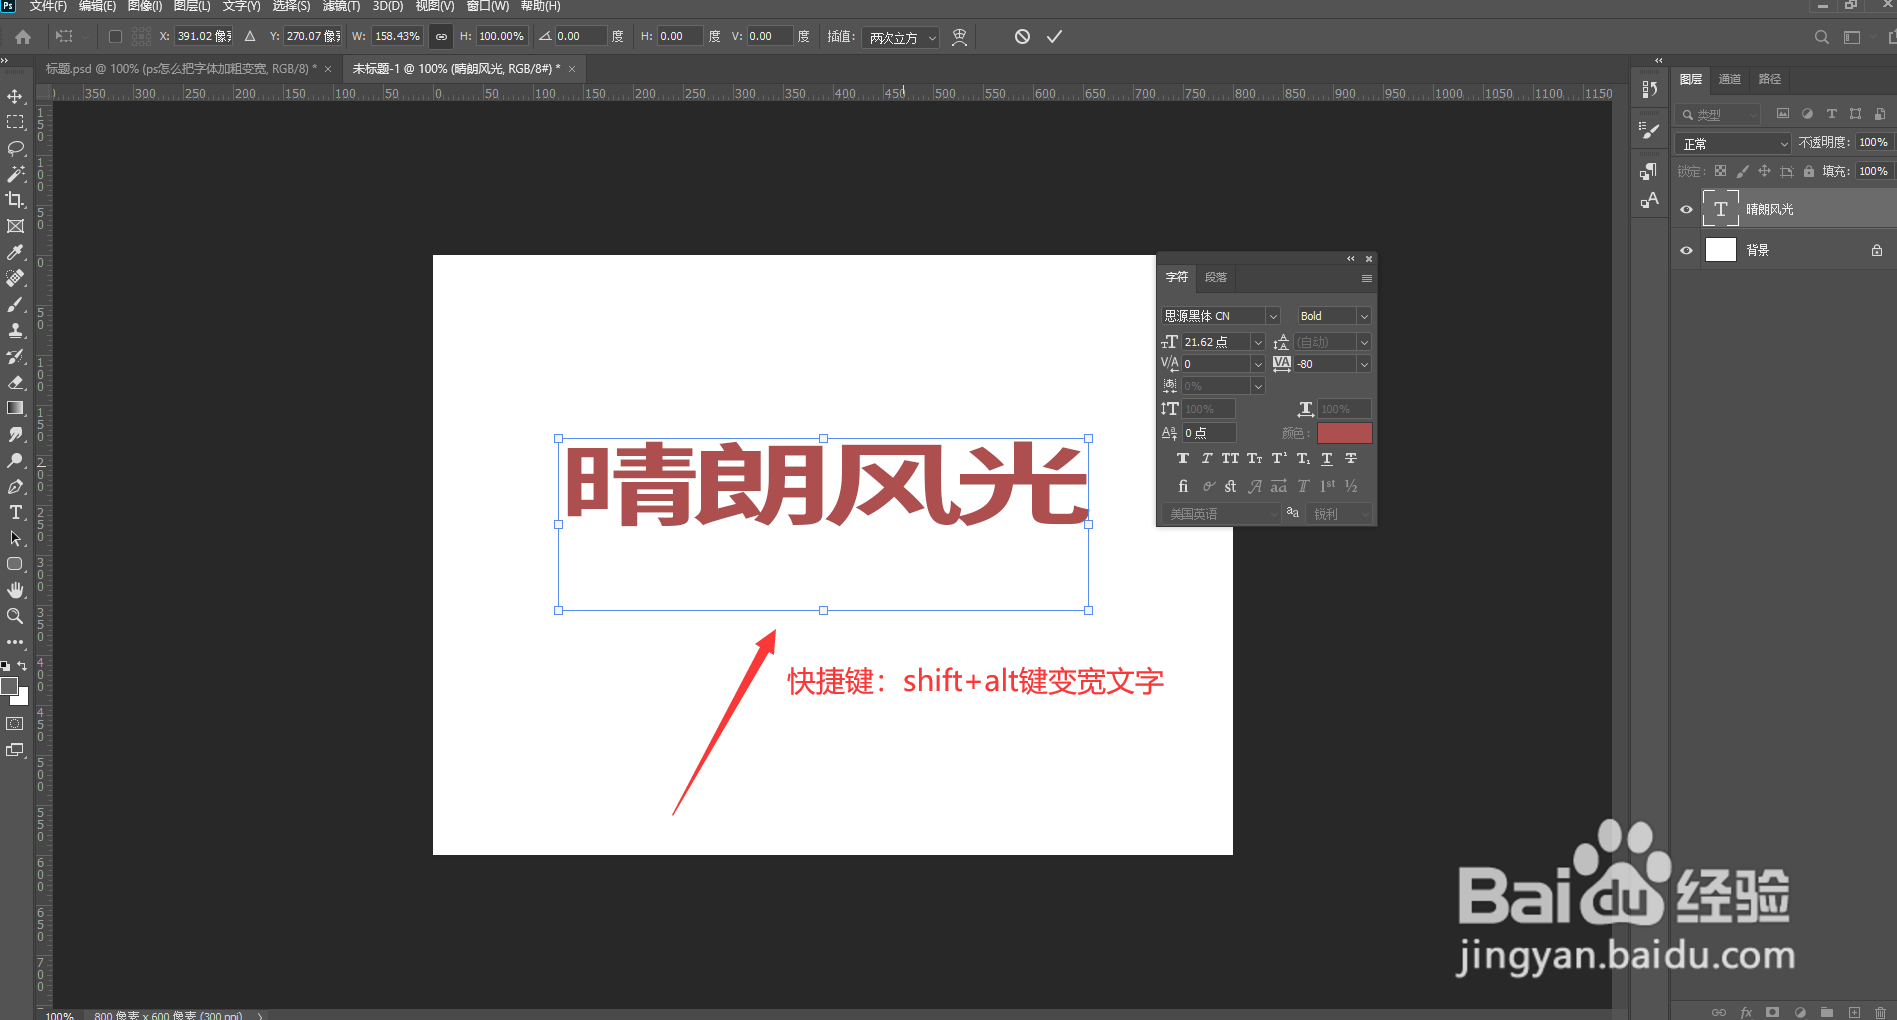
Task: Hide the 晴朗风光 text layer
Action: (x=1686, y=208)
